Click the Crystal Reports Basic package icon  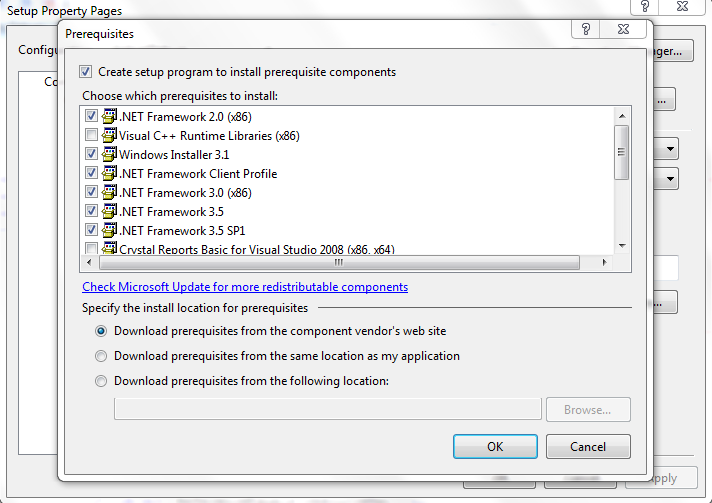click(x=109, y=248)
